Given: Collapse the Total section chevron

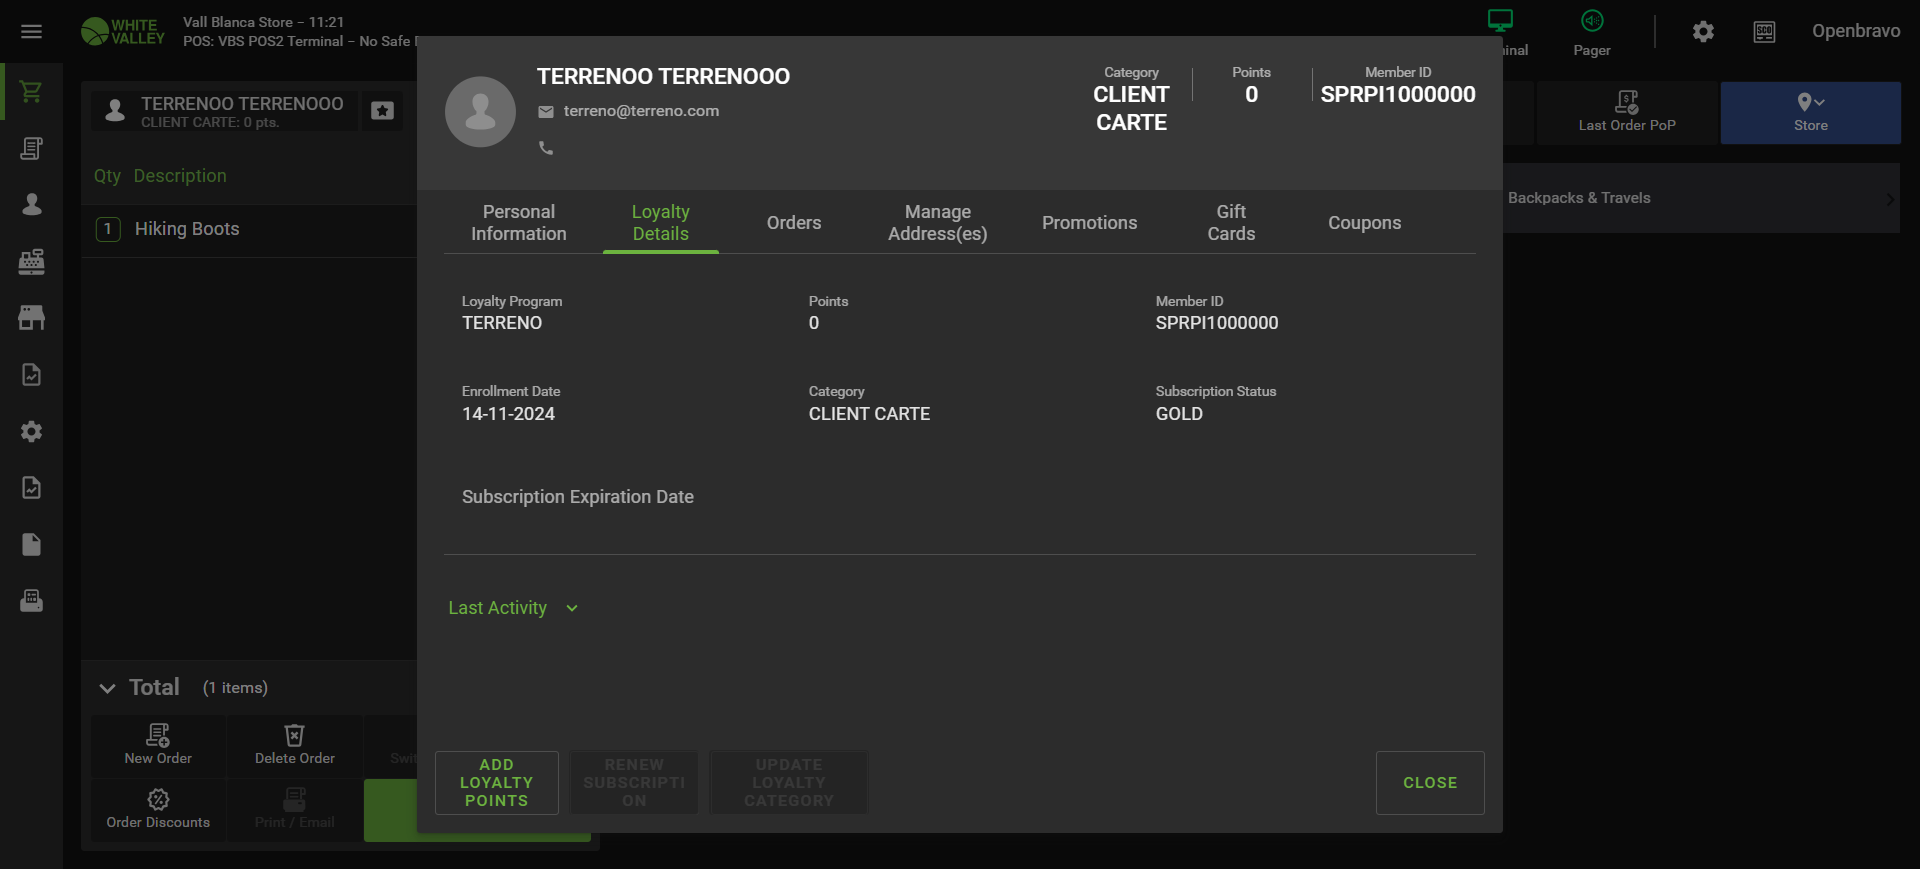Looking at the screenshot, I should [x=107, y=688].
